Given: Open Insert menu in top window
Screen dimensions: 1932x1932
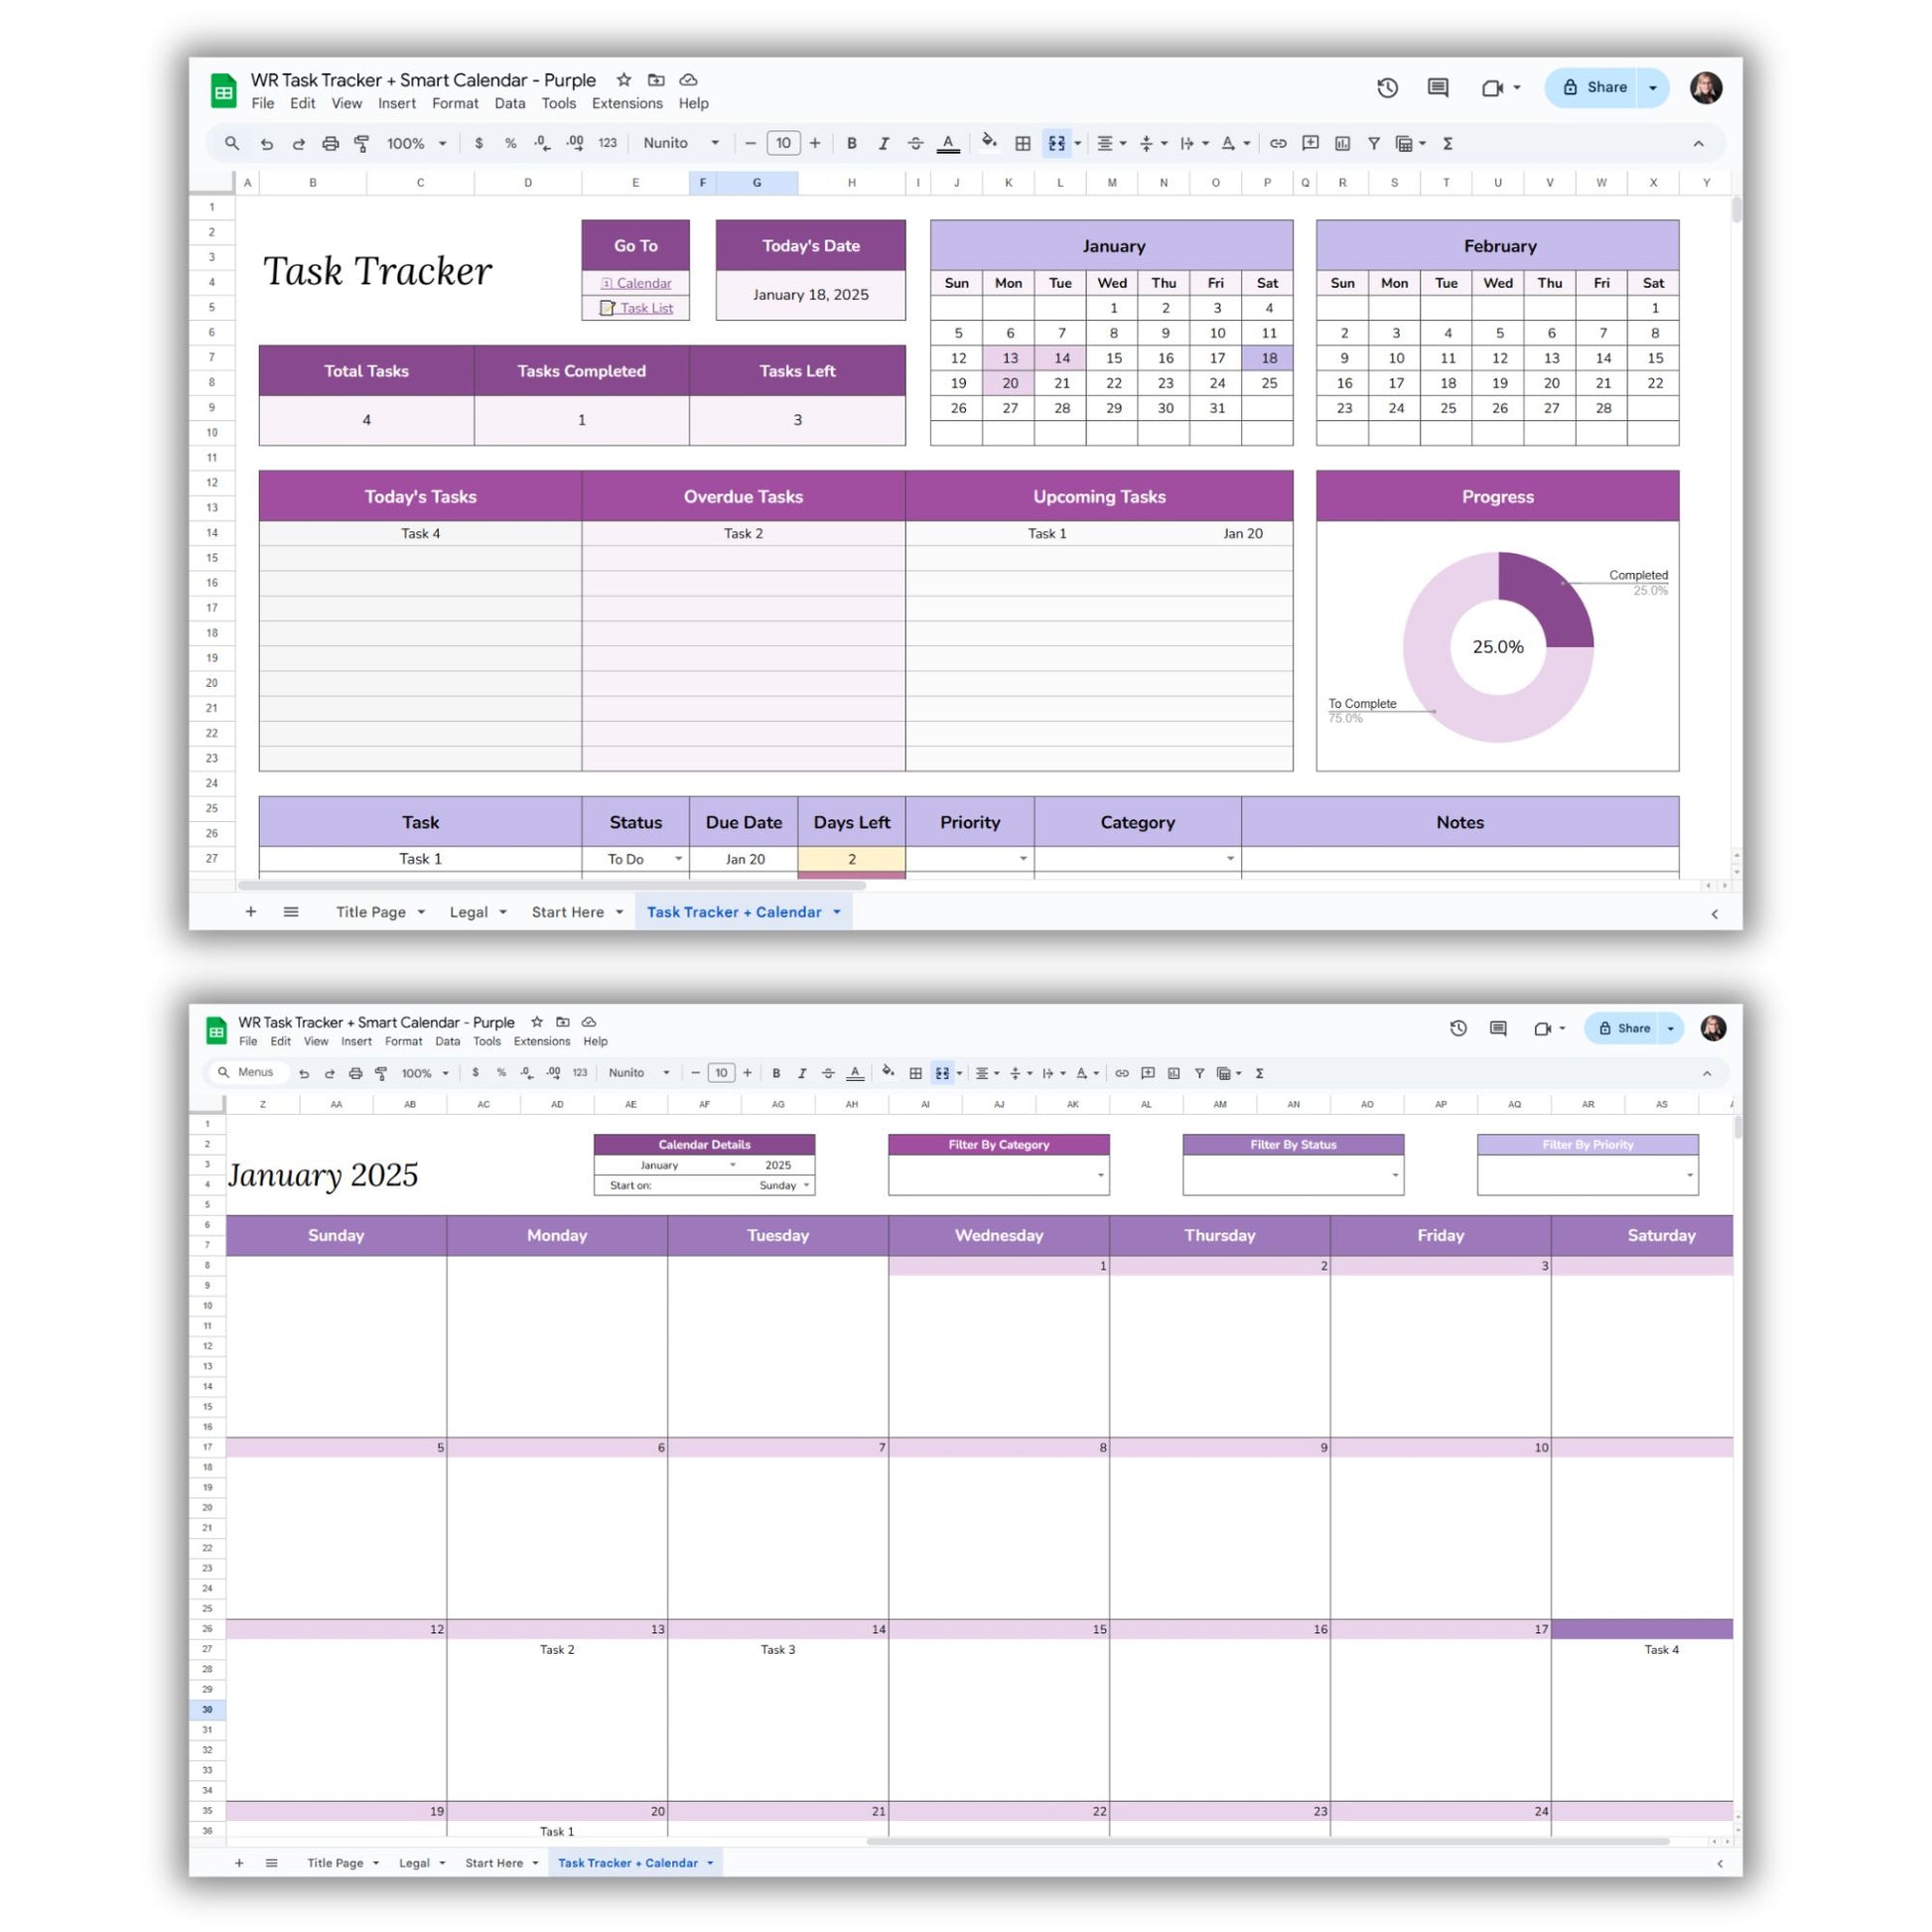Looking at the screenshot, I should pos(397,103).
